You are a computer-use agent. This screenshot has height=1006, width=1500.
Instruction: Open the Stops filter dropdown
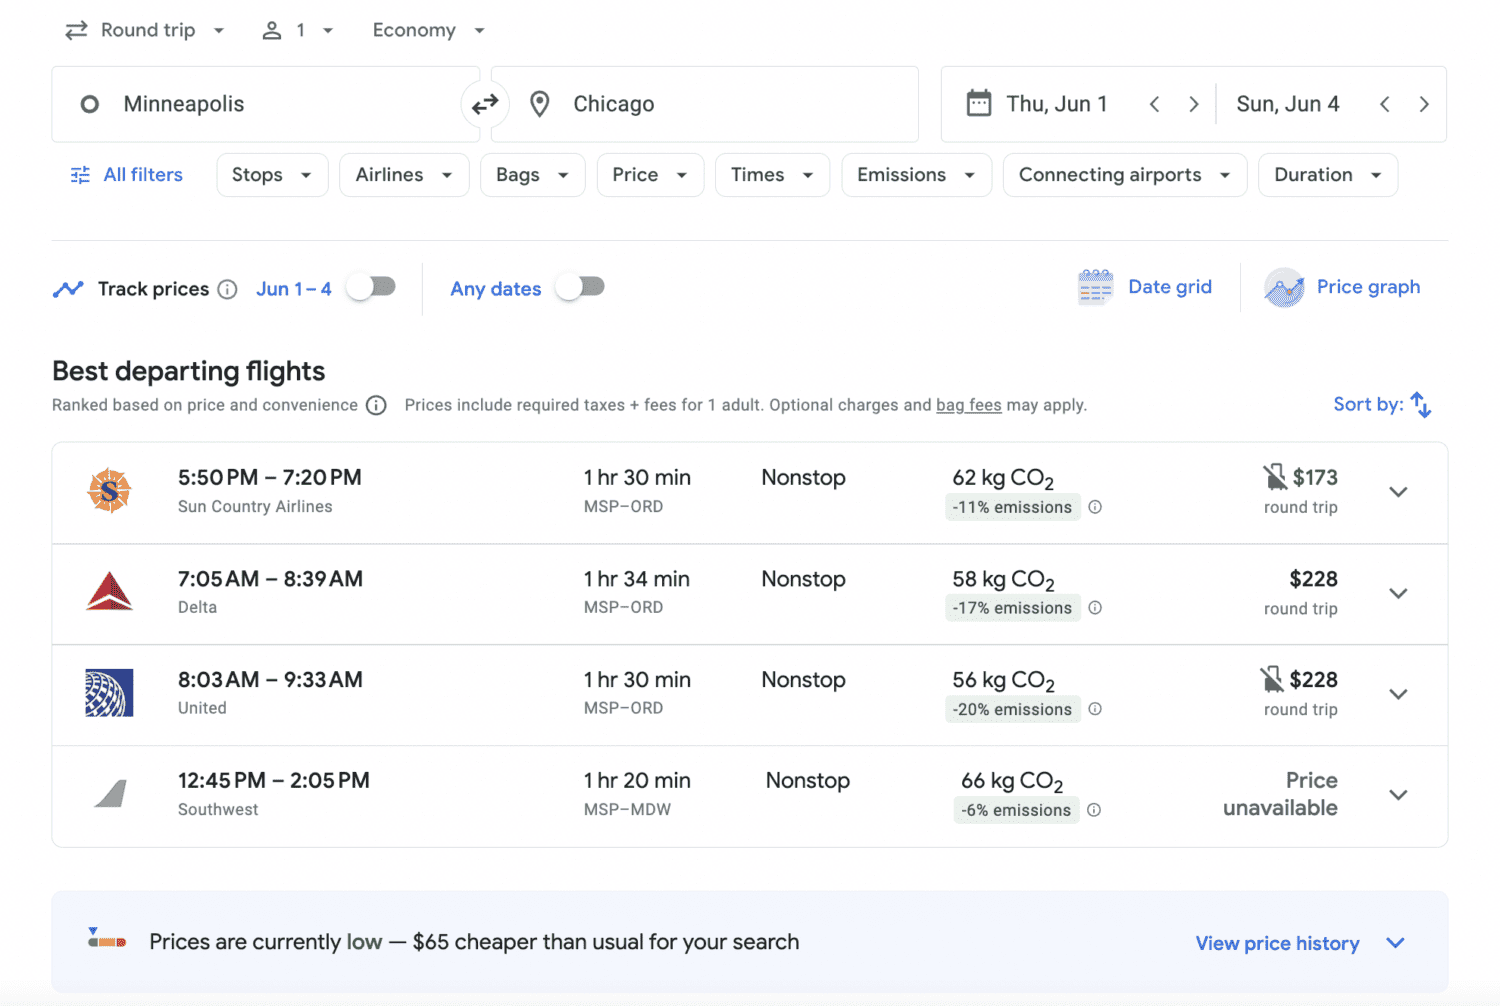pos(272,174)
